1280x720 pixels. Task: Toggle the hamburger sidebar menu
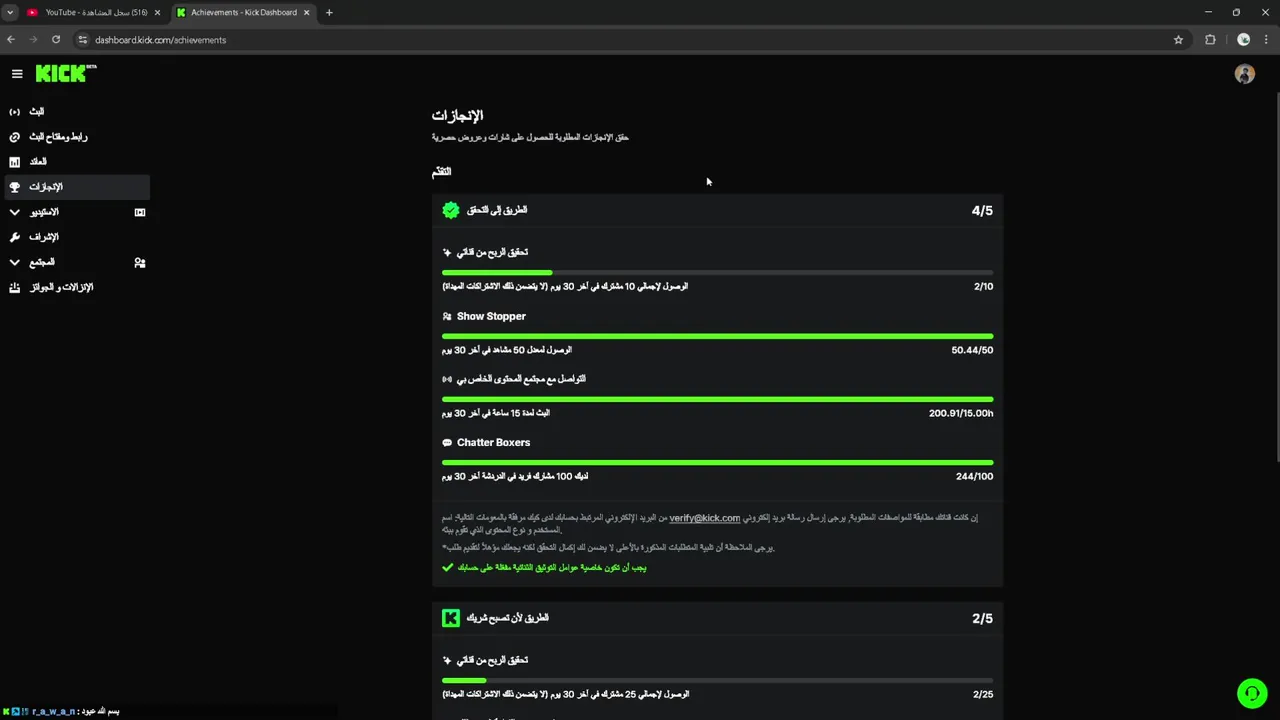point(17,73)
